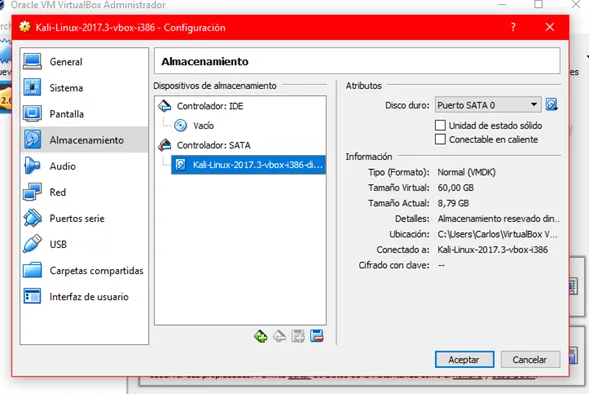
Task: Click the C:\Users\Carlos location value
Action: [497, 234]
